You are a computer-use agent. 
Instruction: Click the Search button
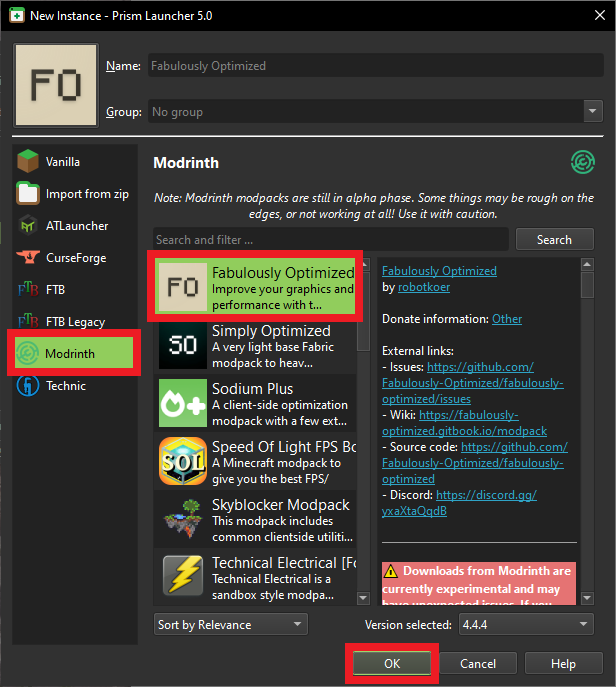coord(555,240)
